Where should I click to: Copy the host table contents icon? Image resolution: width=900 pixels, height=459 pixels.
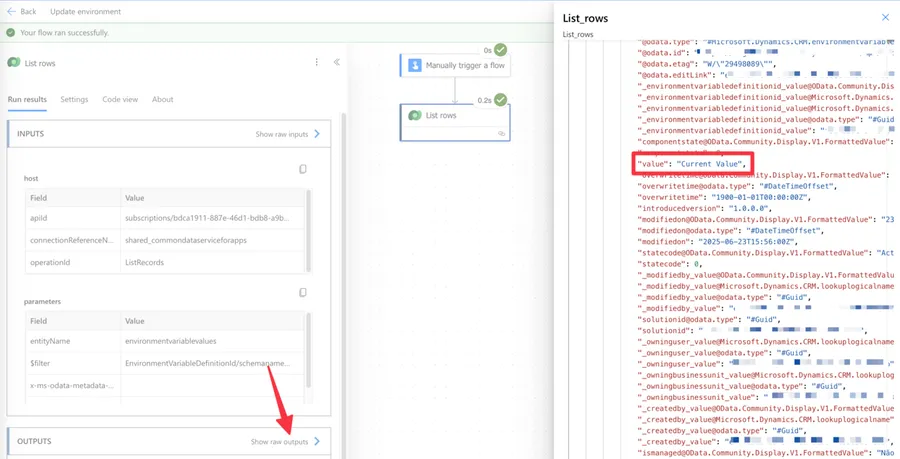pos(303,169)
